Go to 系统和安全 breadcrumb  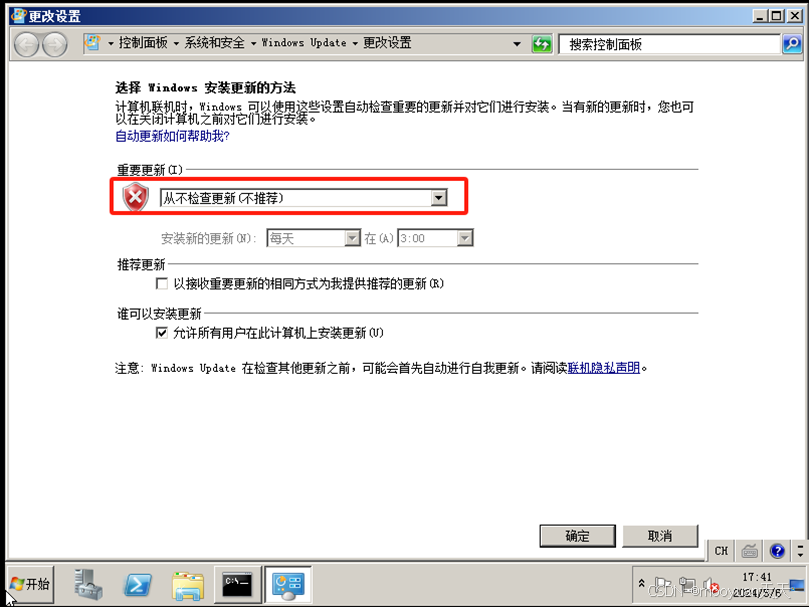coord(215,43)
